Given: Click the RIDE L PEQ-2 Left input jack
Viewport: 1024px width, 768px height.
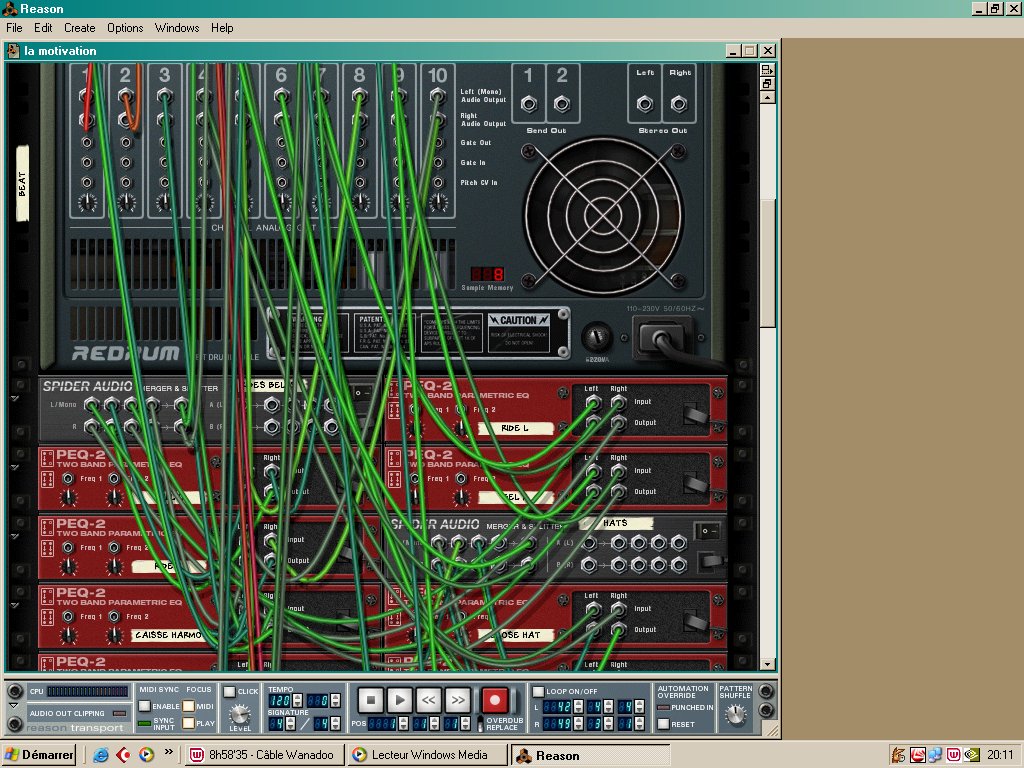Looking at the screenshot, I should tap(593, 402).
